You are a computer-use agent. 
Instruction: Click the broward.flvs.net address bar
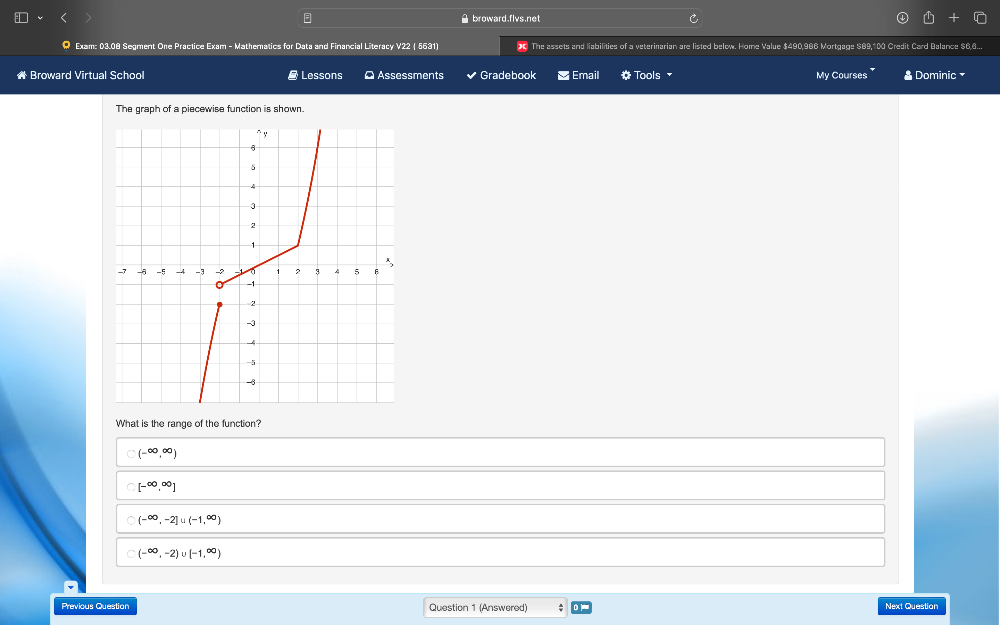[x=500, y=18]
